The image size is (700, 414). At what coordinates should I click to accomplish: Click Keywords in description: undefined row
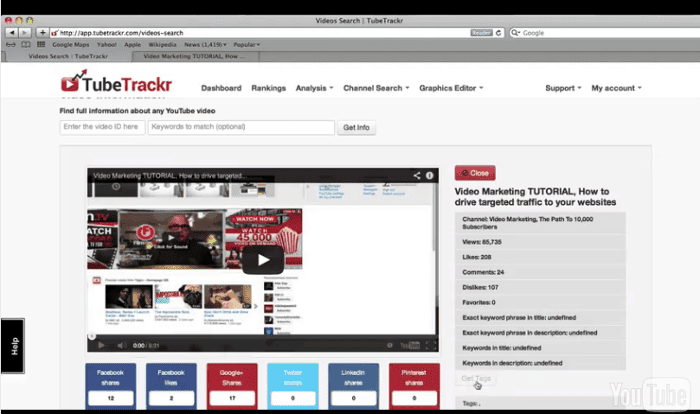540,363
